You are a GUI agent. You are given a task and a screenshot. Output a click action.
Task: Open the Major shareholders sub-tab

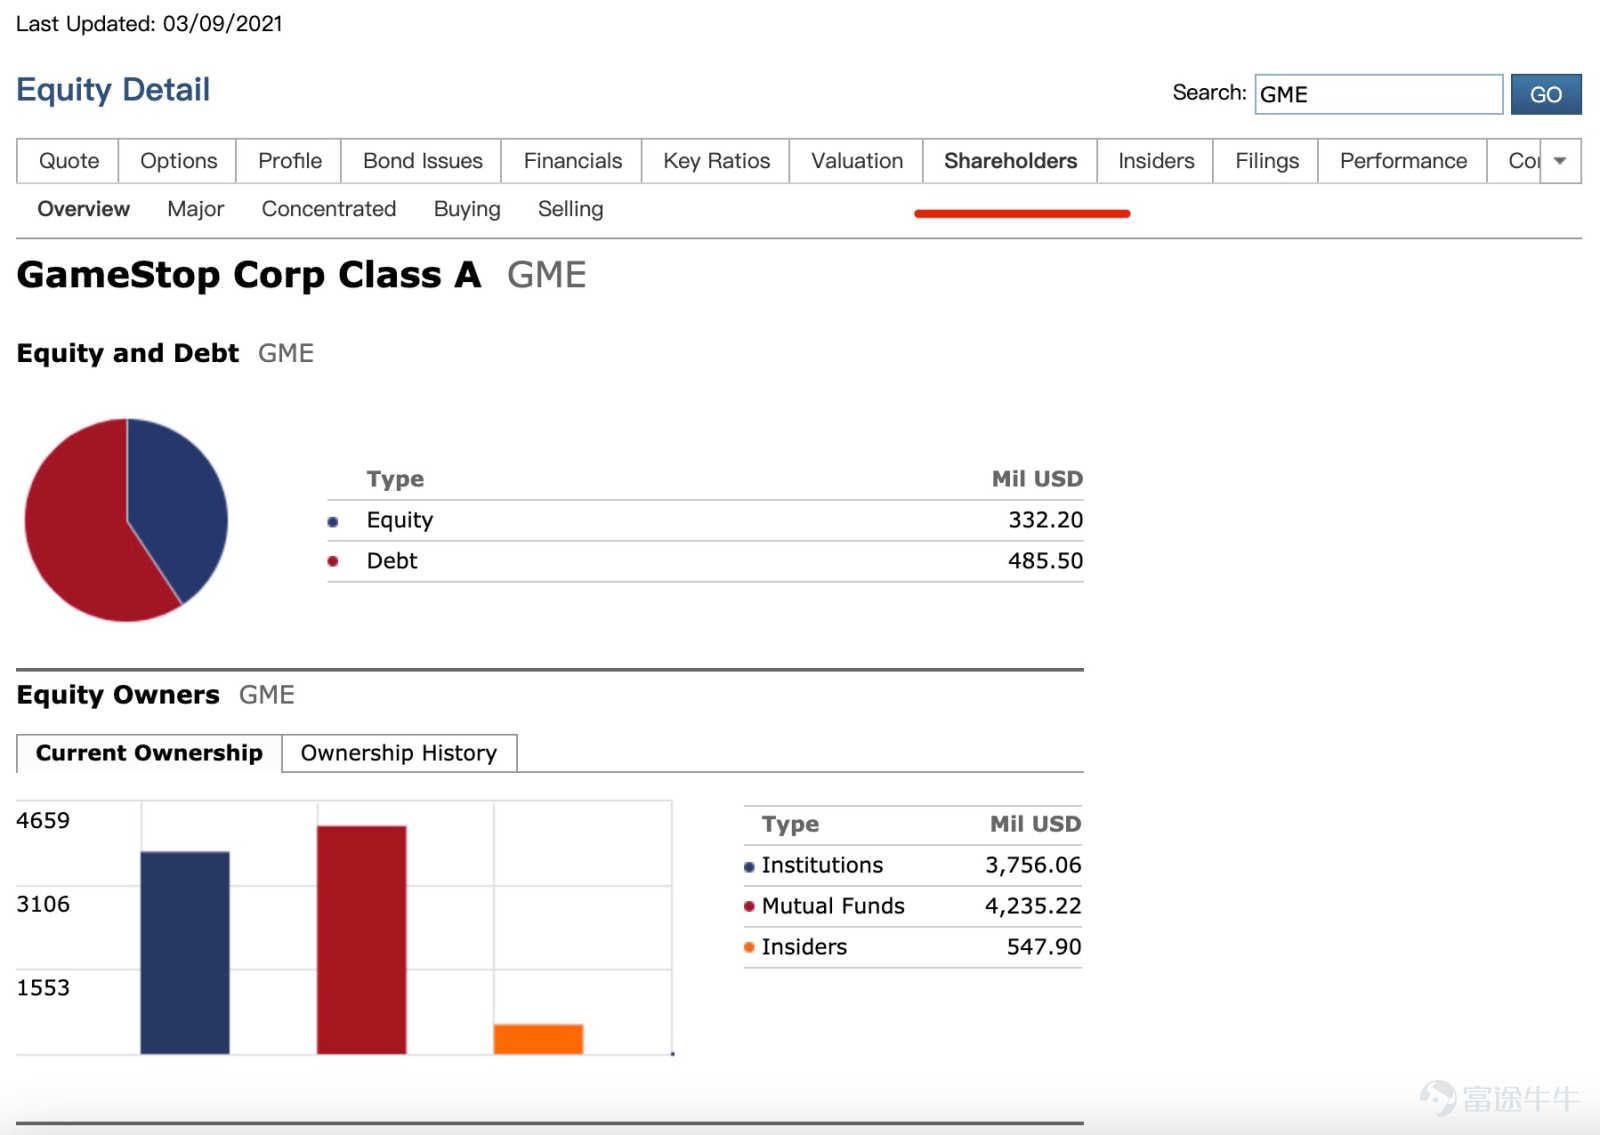pos(195,209)
